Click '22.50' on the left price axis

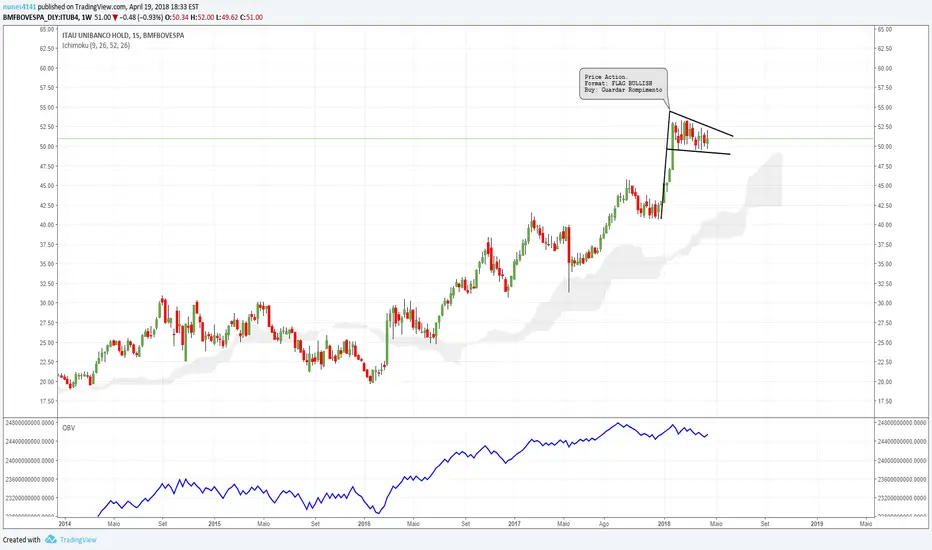pos(47,362)
